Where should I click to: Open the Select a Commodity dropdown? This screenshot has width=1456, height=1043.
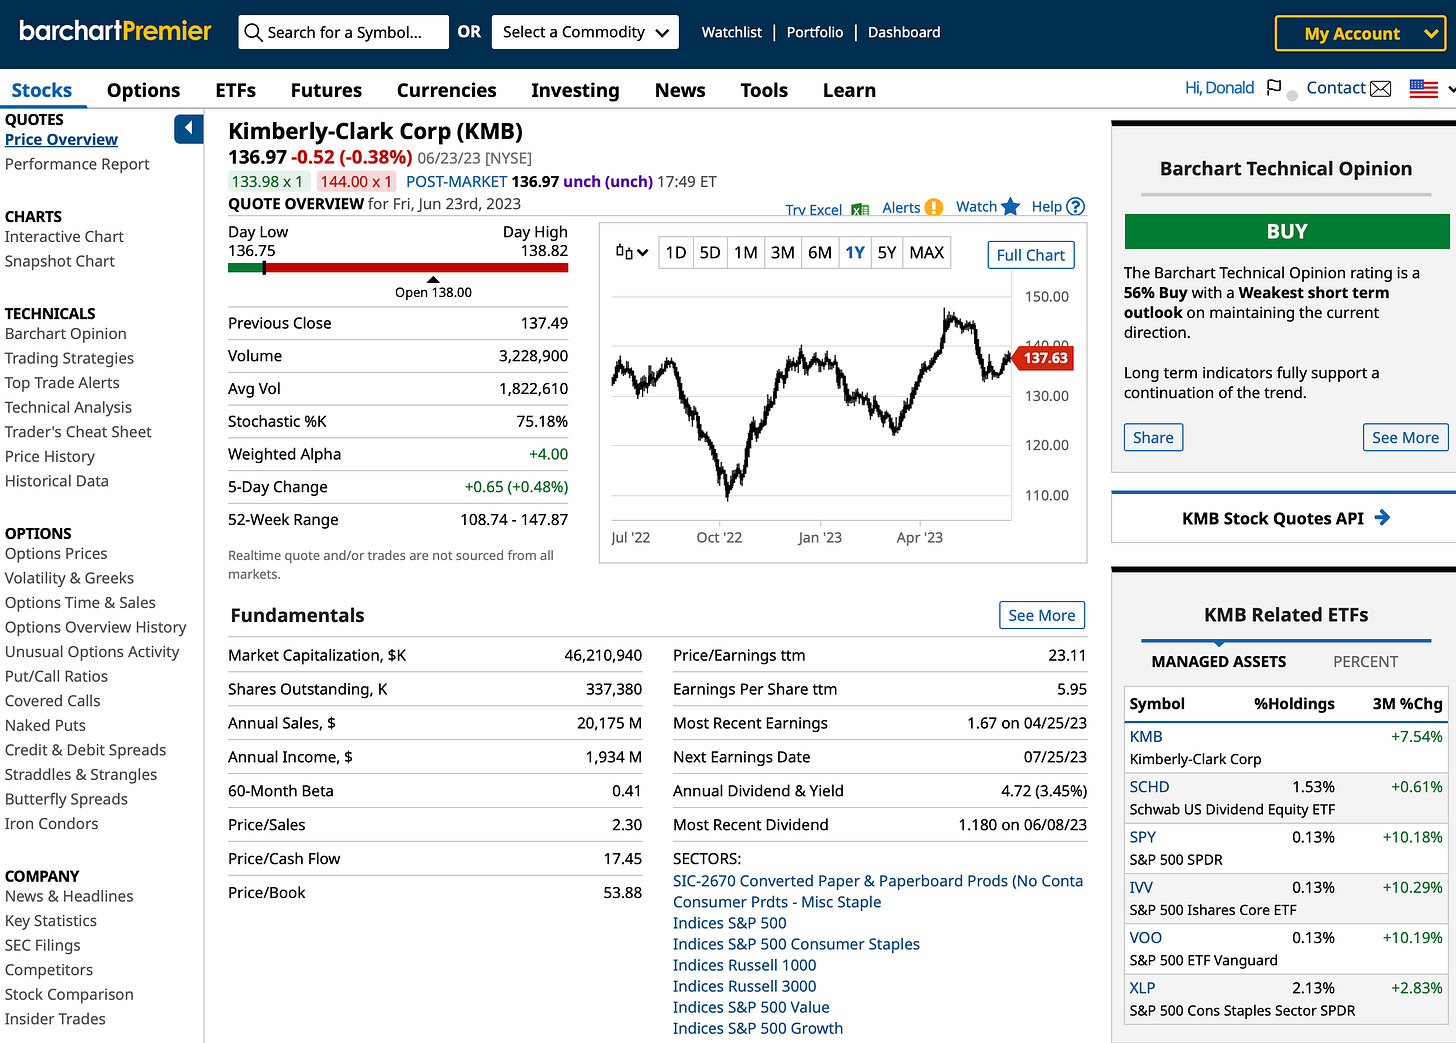click(586, 32)
